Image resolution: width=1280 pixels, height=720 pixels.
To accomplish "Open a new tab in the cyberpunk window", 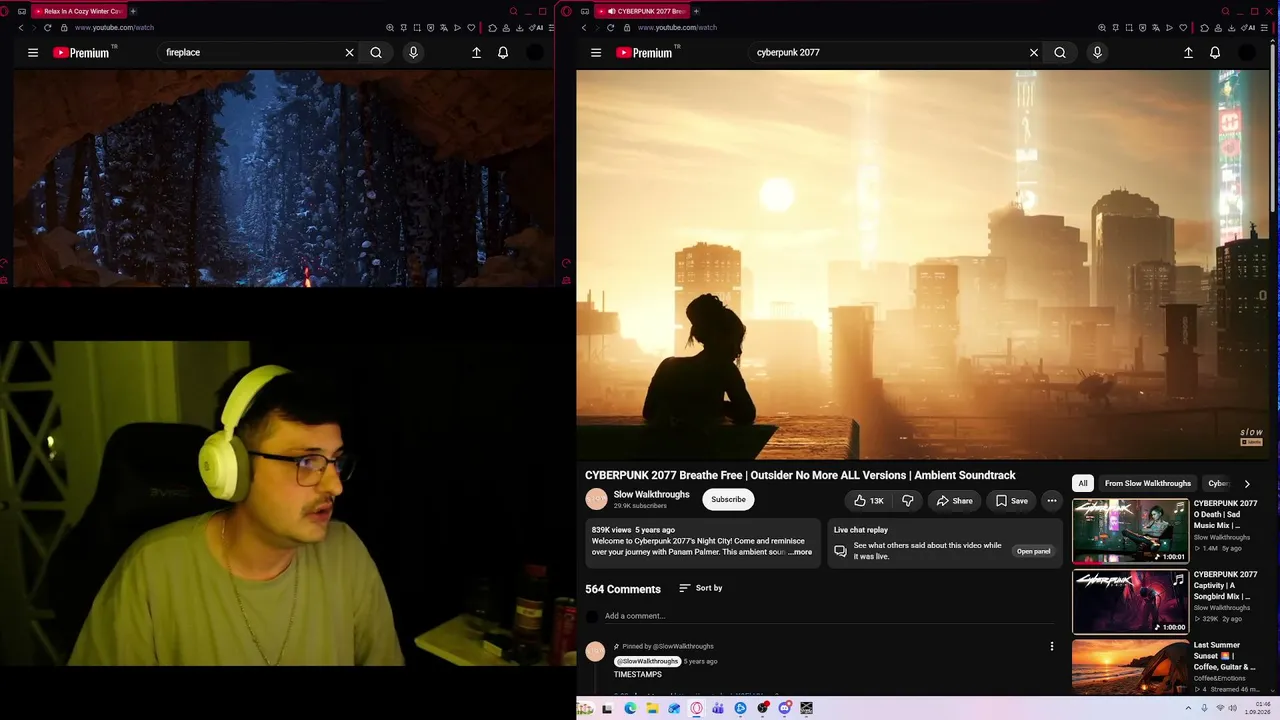I will click(x=696, y=11).
